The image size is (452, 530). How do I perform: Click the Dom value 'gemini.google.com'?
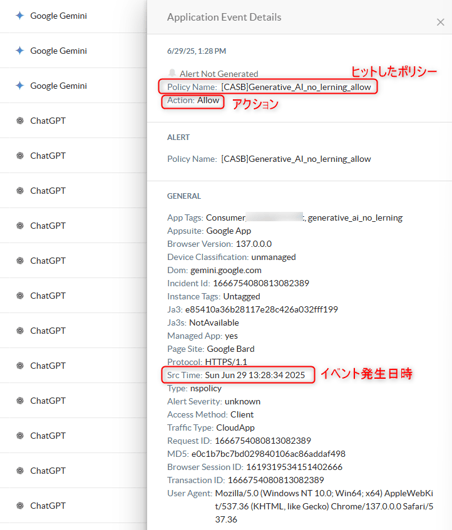226,270
